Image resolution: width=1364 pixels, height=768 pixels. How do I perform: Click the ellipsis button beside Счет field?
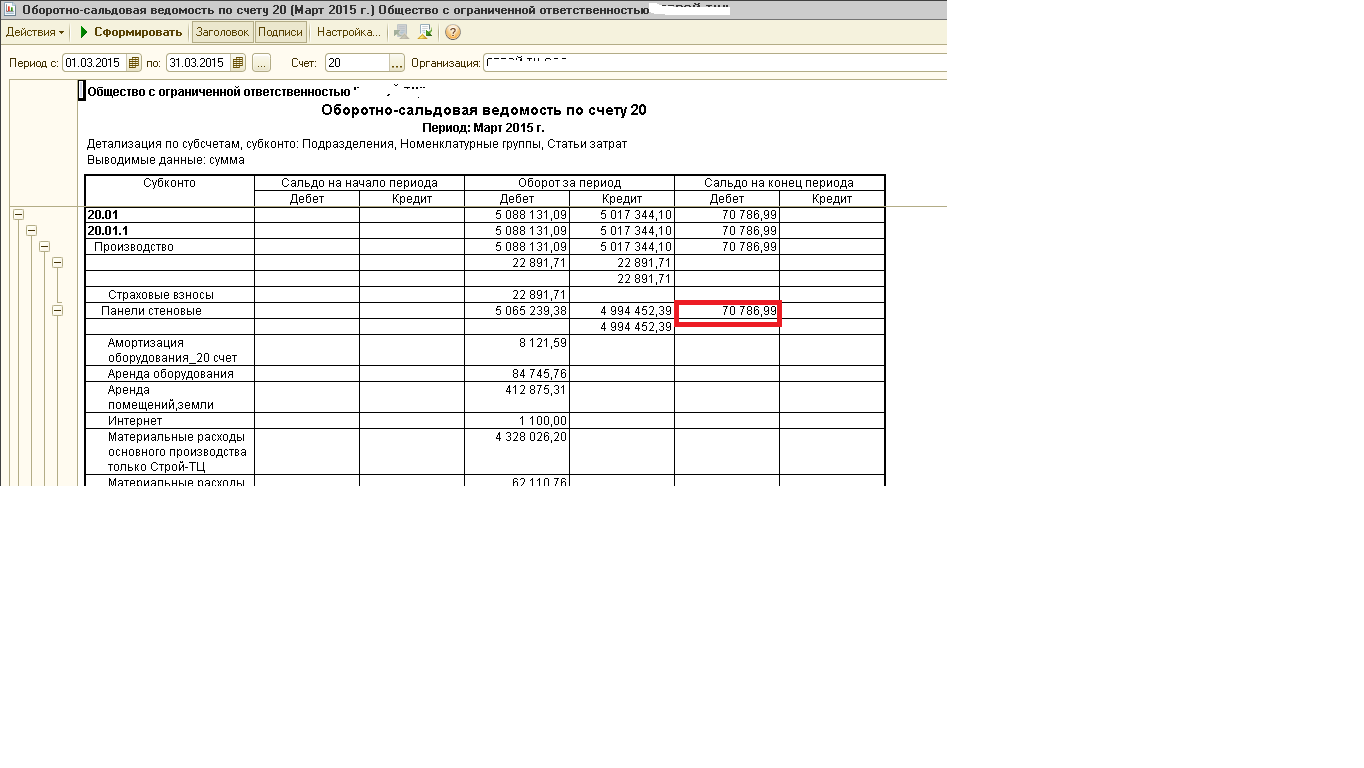click(x=397, y=63)
